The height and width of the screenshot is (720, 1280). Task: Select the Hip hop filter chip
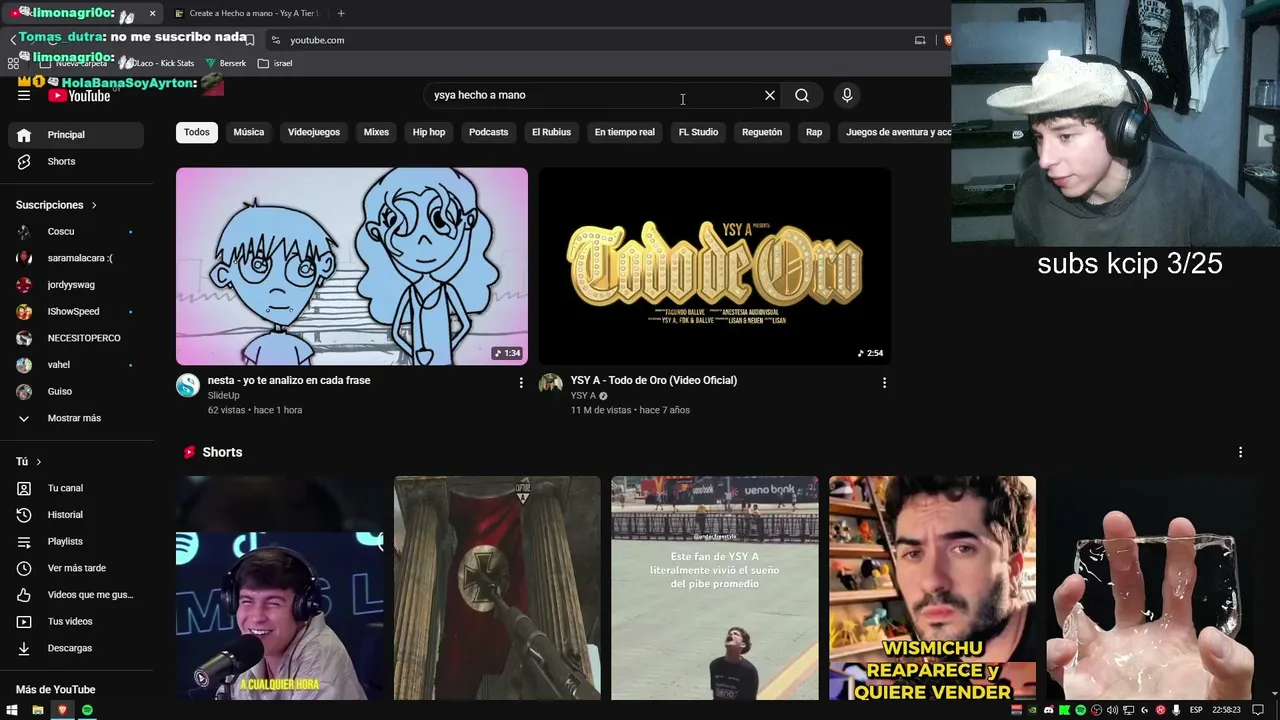[429, 132]
